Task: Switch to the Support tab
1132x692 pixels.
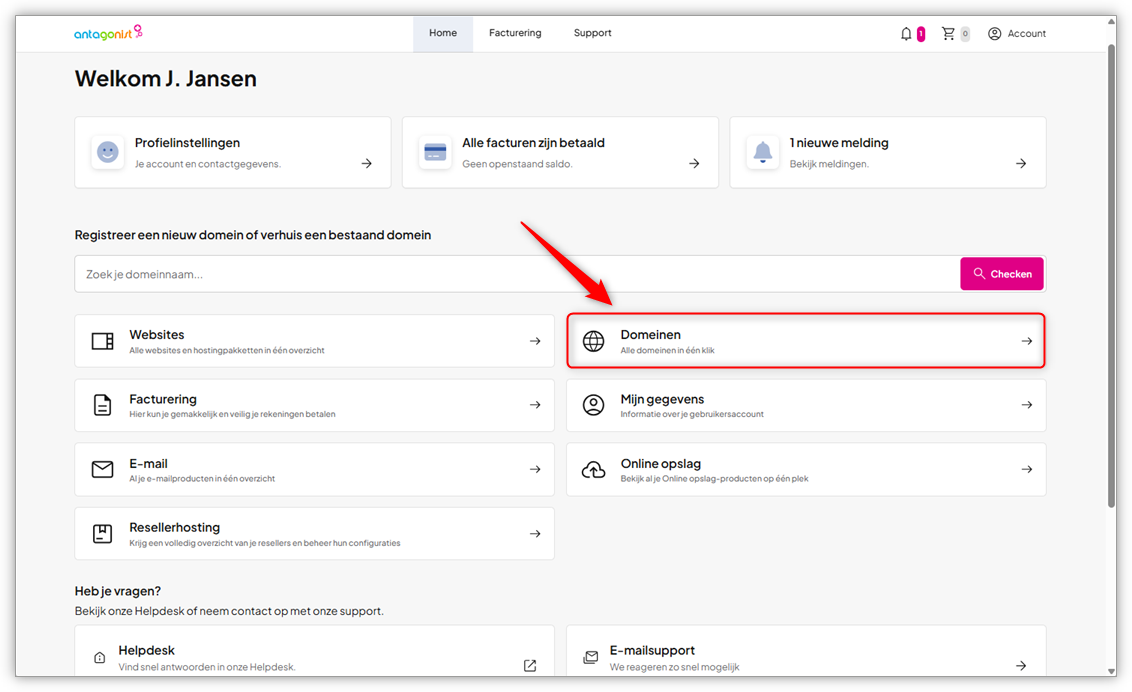Action: pyautogui.click(x=592, y=33)
